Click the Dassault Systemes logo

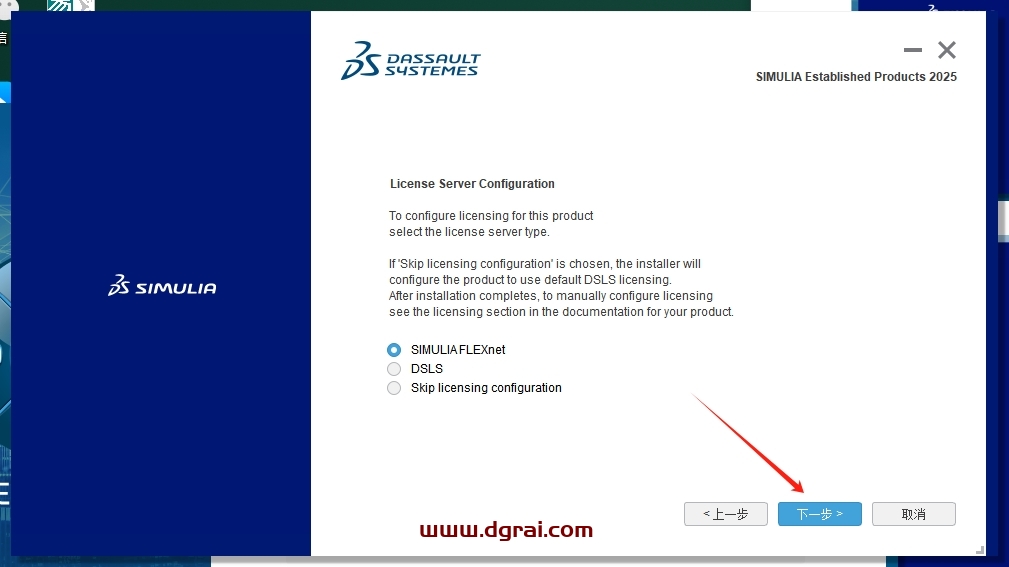[411, 61]
